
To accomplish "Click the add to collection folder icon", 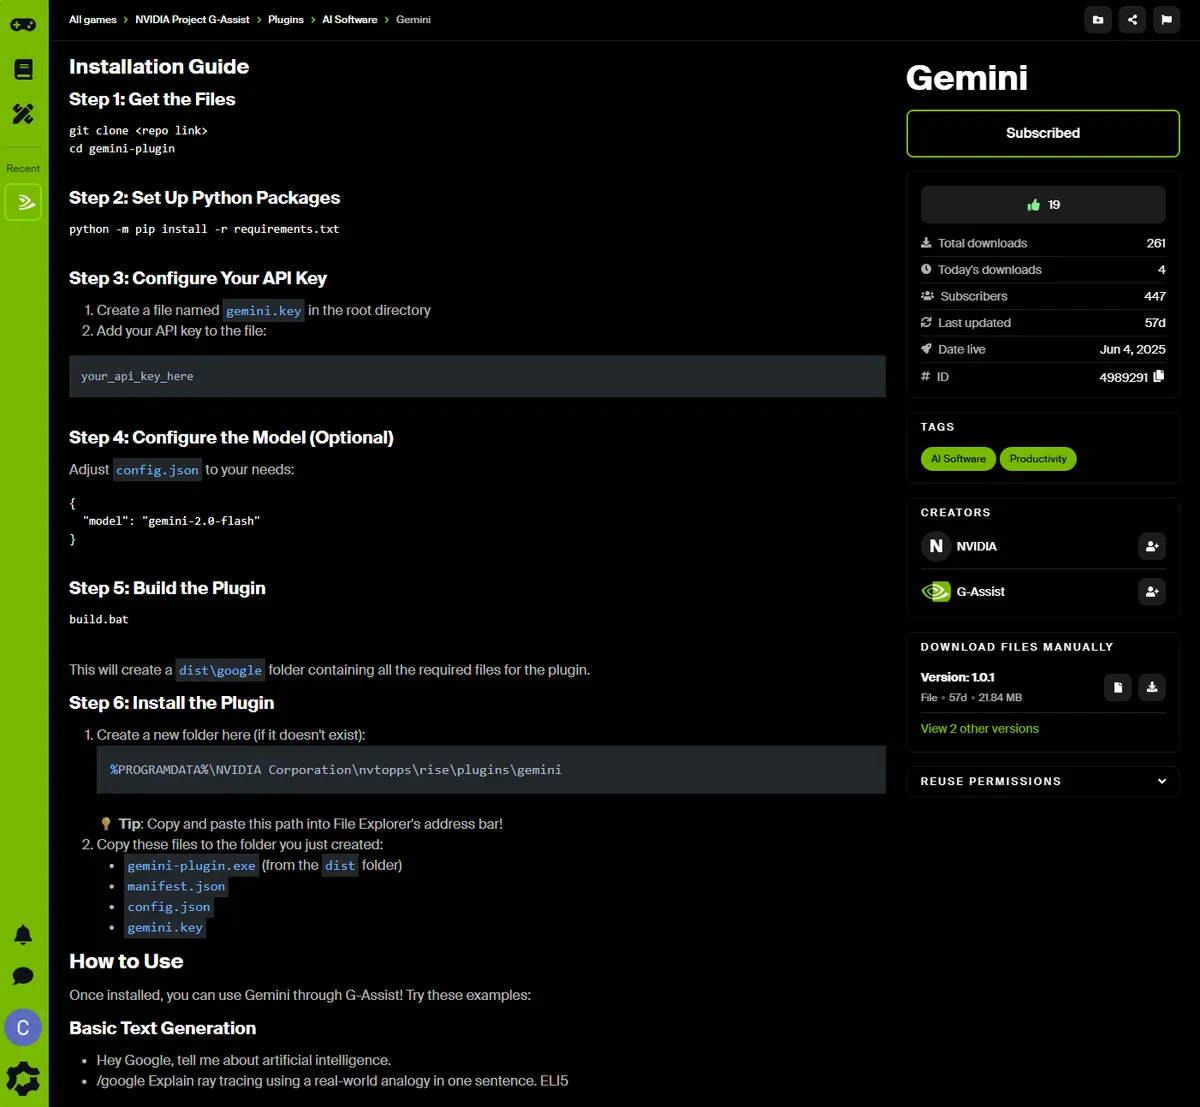I will click(1098, 20).
